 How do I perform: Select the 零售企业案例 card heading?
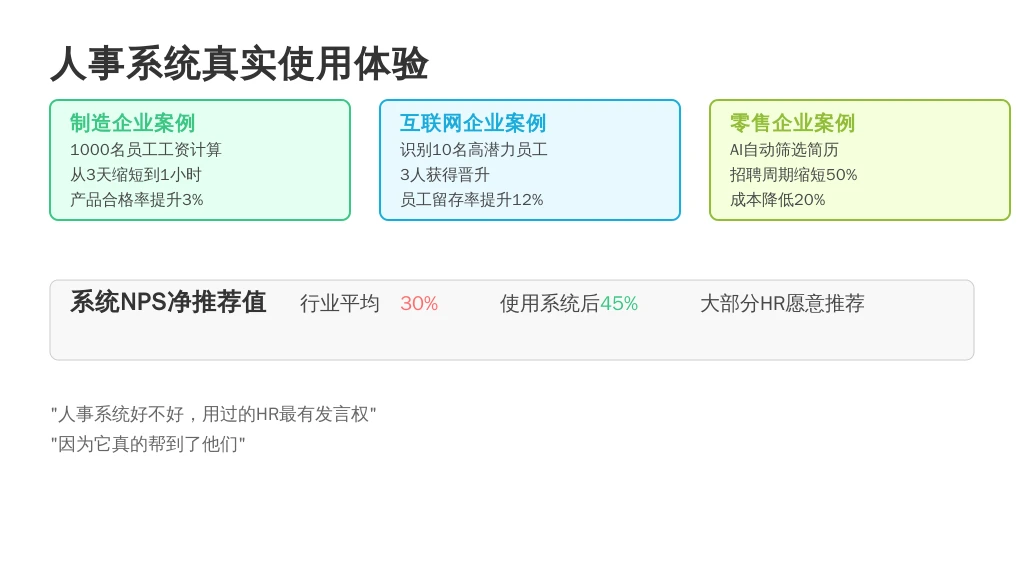[x=792, y=123]
